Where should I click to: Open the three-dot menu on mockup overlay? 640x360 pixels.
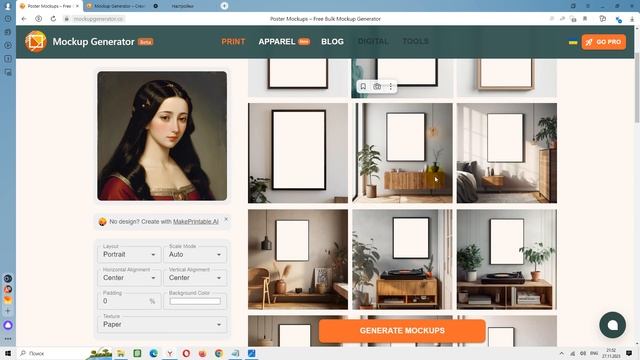[391, 87]
